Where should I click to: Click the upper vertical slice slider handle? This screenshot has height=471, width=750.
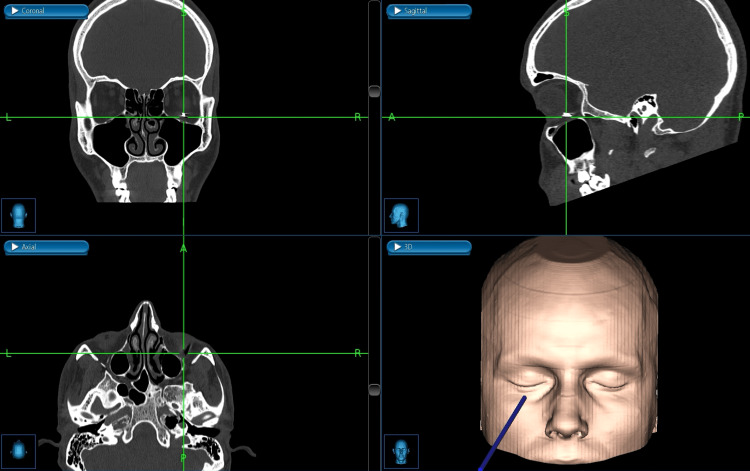375,91
